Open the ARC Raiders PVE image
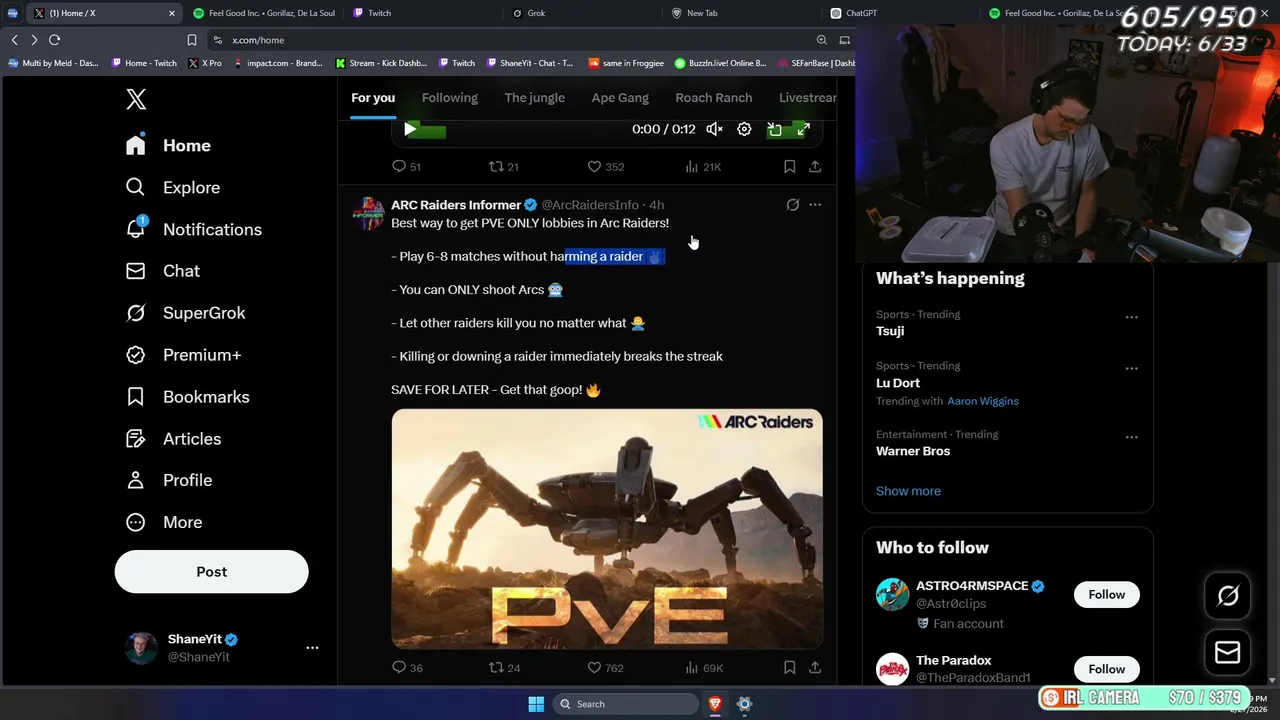The height and width of the screenshot is (720, 1280). [607, 529]
